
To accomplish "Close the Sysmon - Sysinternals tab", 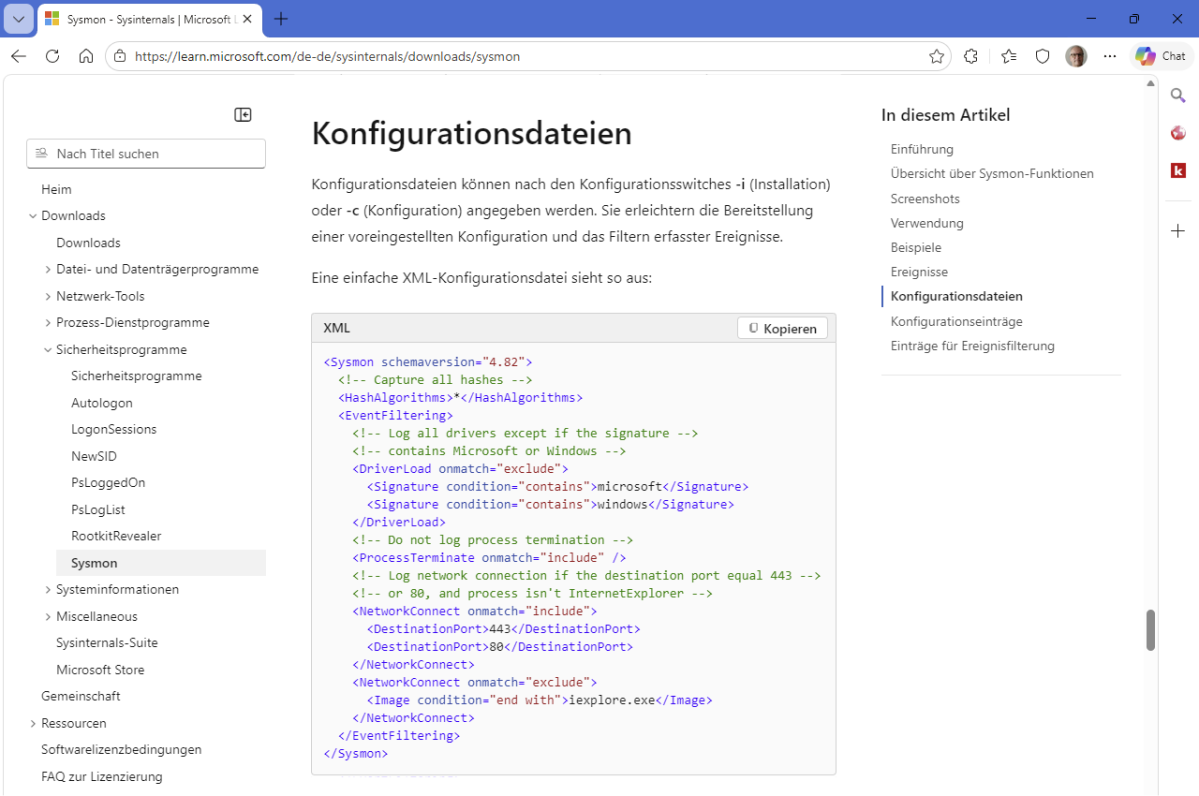I will [247, 19].
